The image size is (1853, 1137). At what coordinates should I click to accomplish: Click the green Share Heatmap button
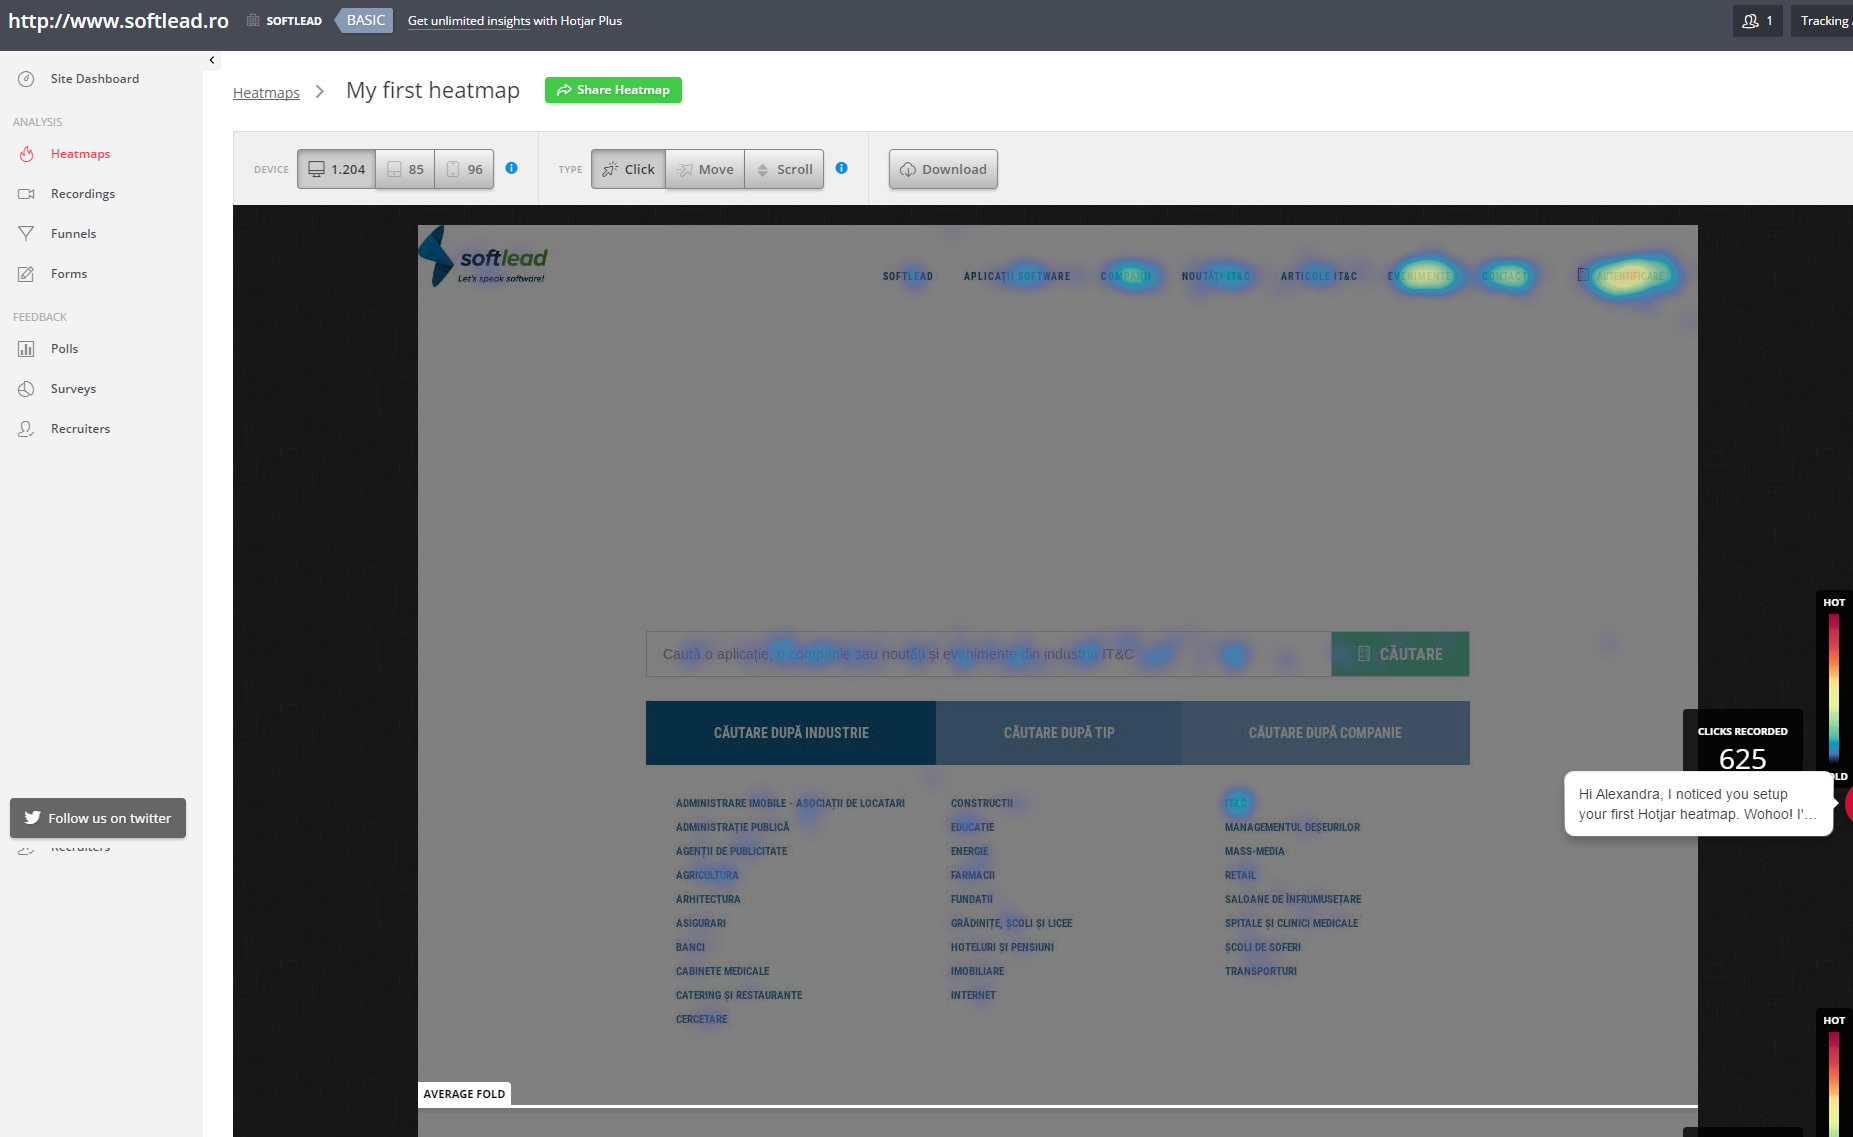[613, 90]
